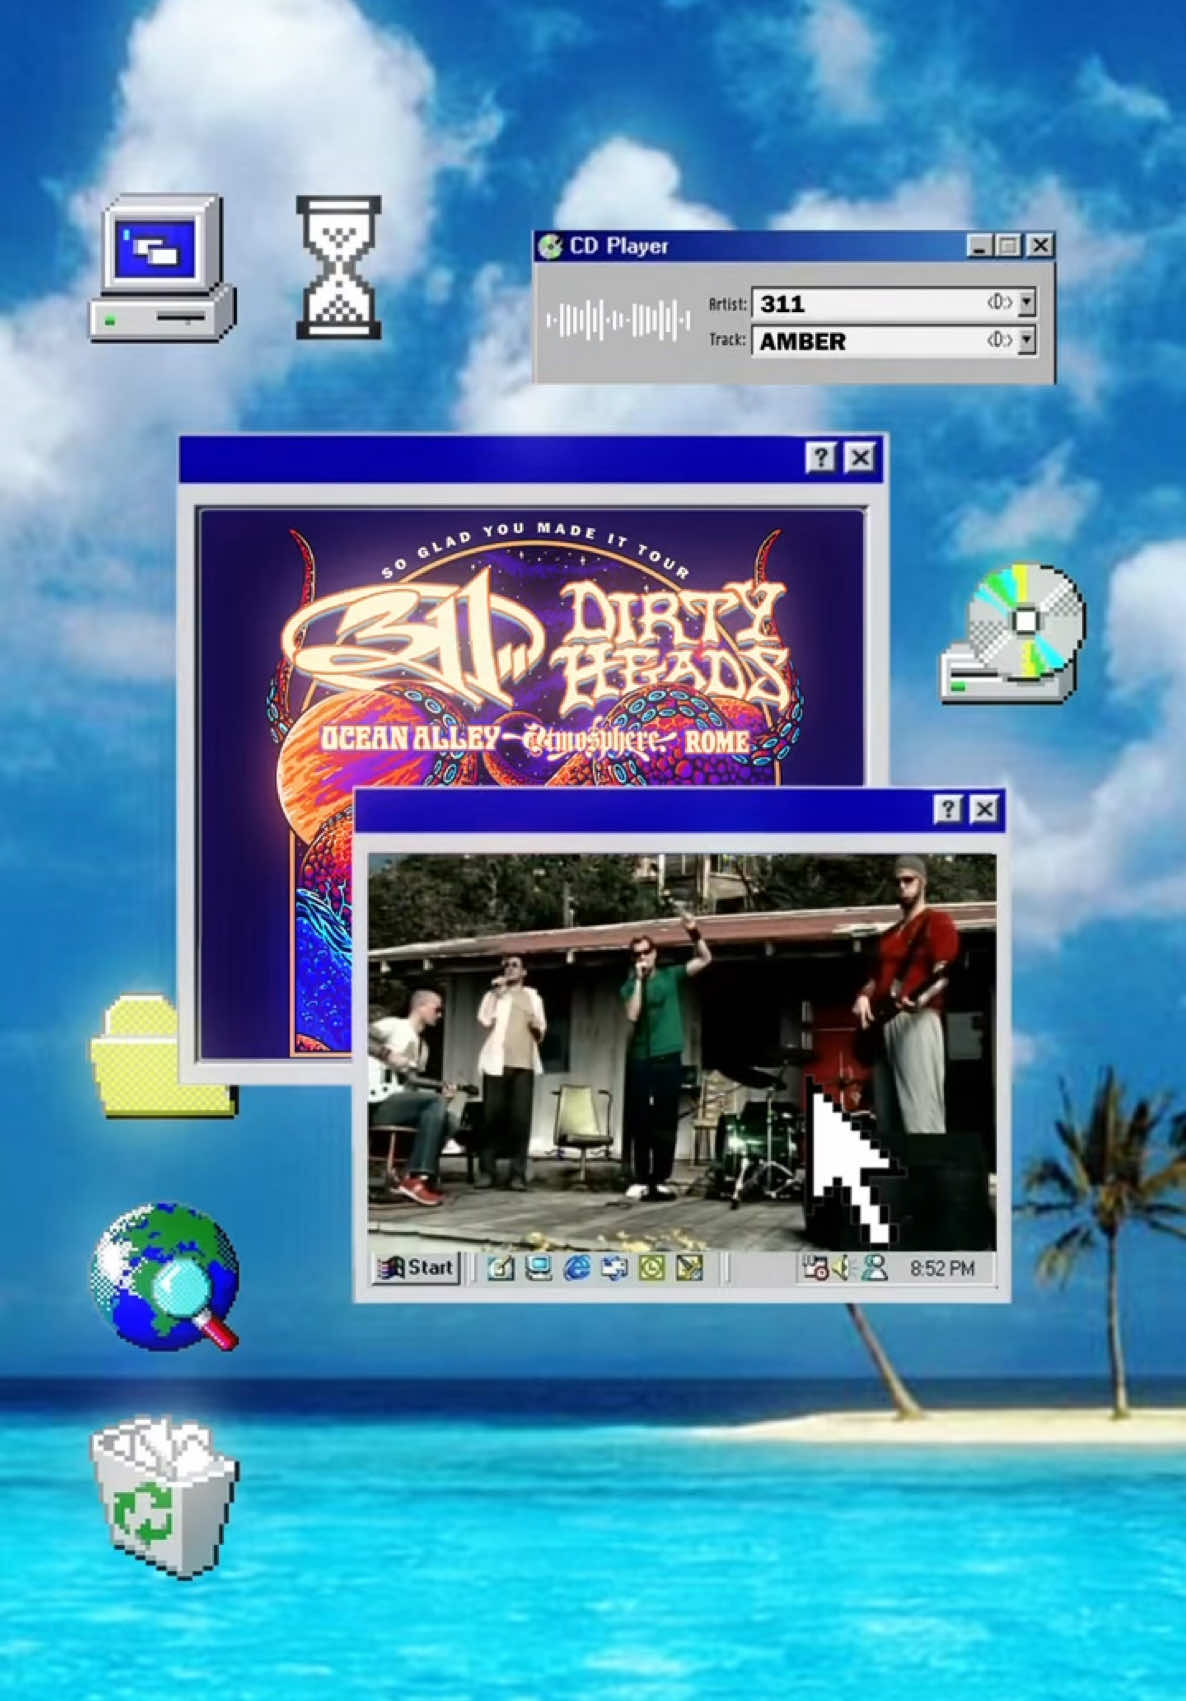The height and width of the screenshot is (1701, 1186).
Task: Click the hourglass icon on the desktop
Action: (339, 267)
